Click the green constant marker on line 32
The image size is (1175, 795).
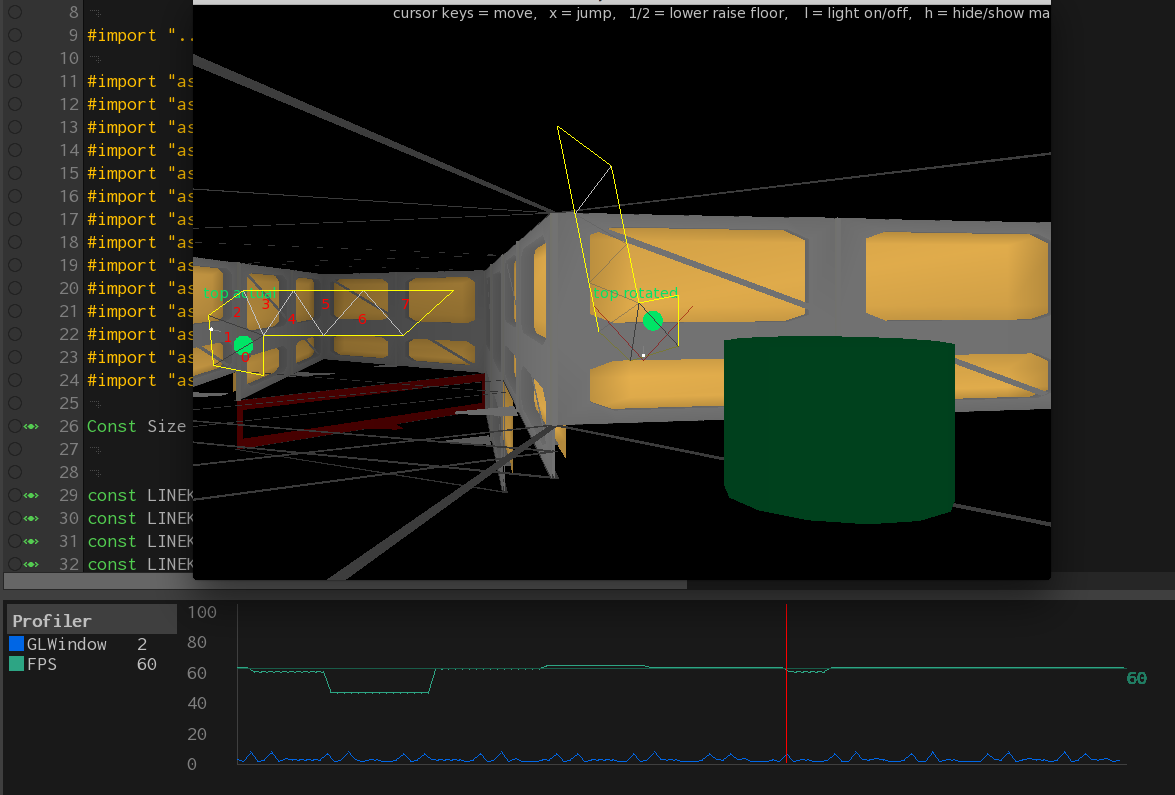pyautogui.click(x=32, y=564)
